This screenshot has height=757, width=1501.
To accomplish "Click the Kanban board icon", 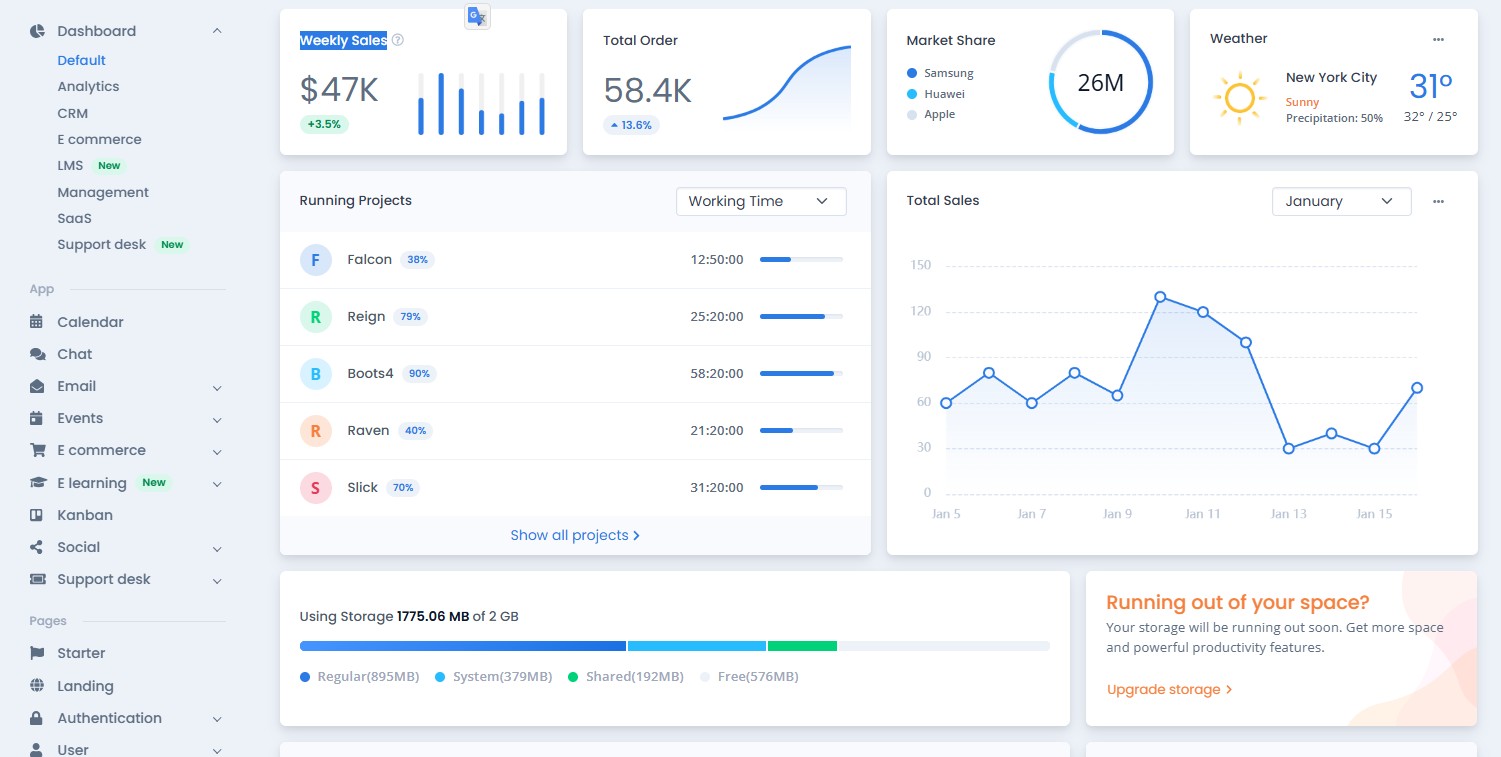I will [x=37, y=515].
